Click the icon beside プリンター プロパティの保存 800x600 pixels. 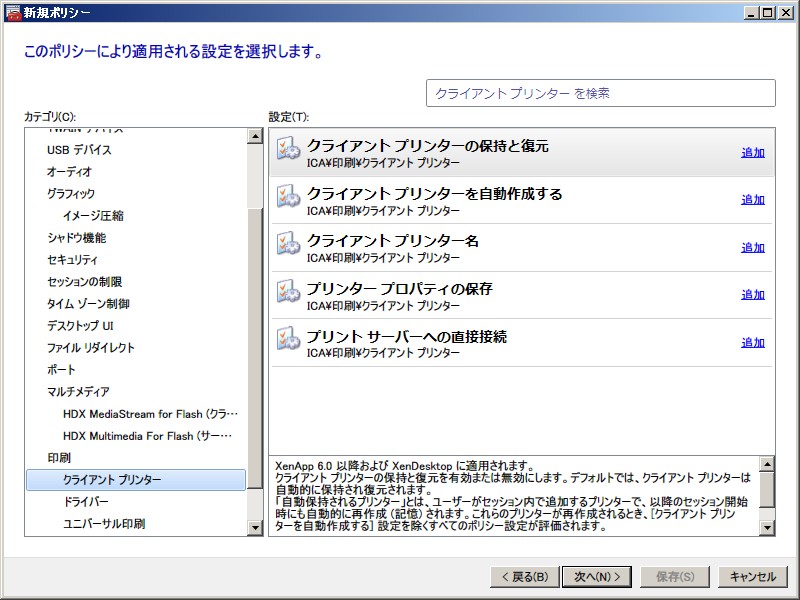pyautogui.click(x=288, y=291)
